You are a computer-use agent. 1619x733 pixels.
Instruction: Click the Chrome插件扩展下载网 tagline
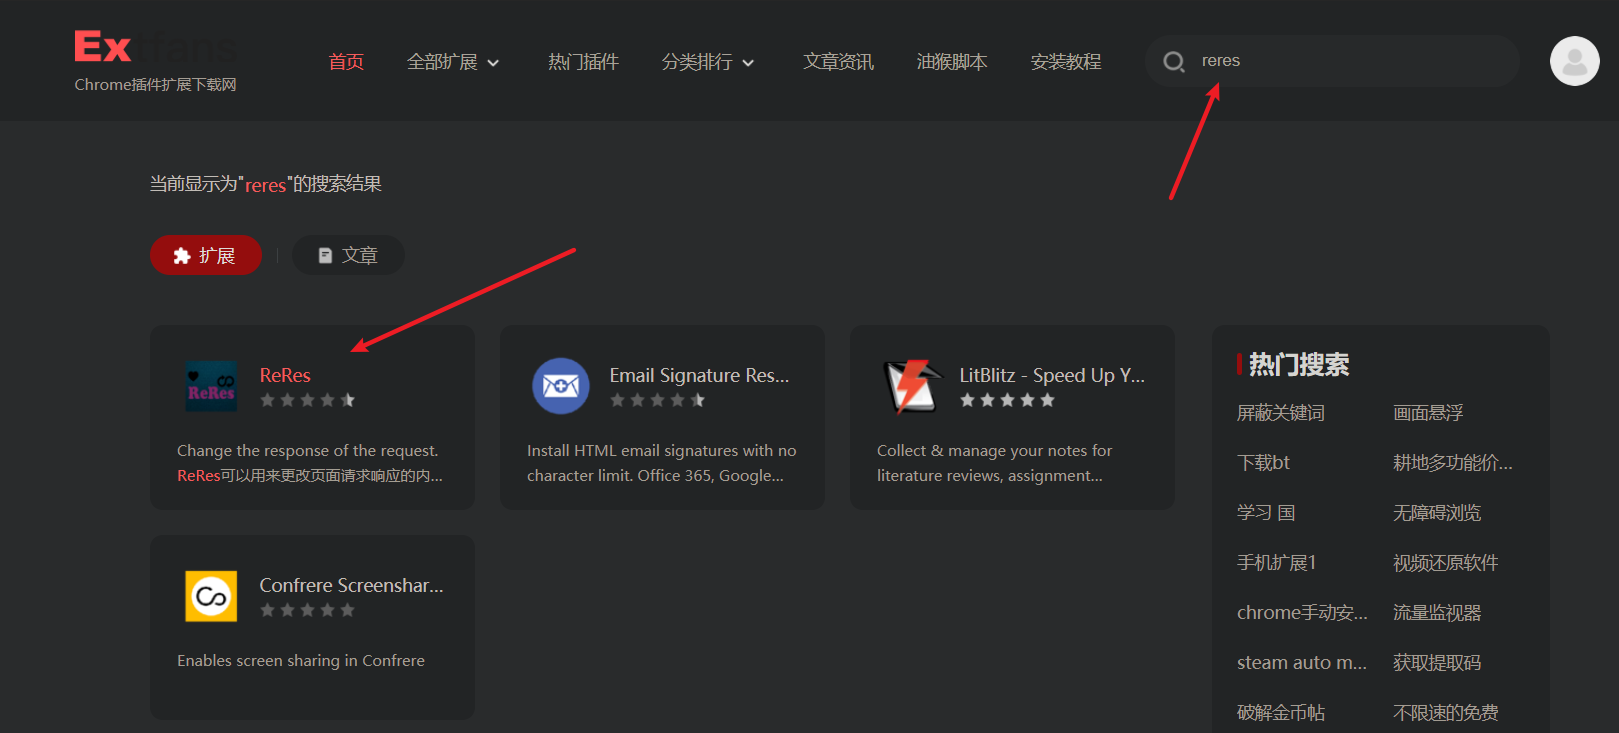pyautogui.click(x=155, y=85)
